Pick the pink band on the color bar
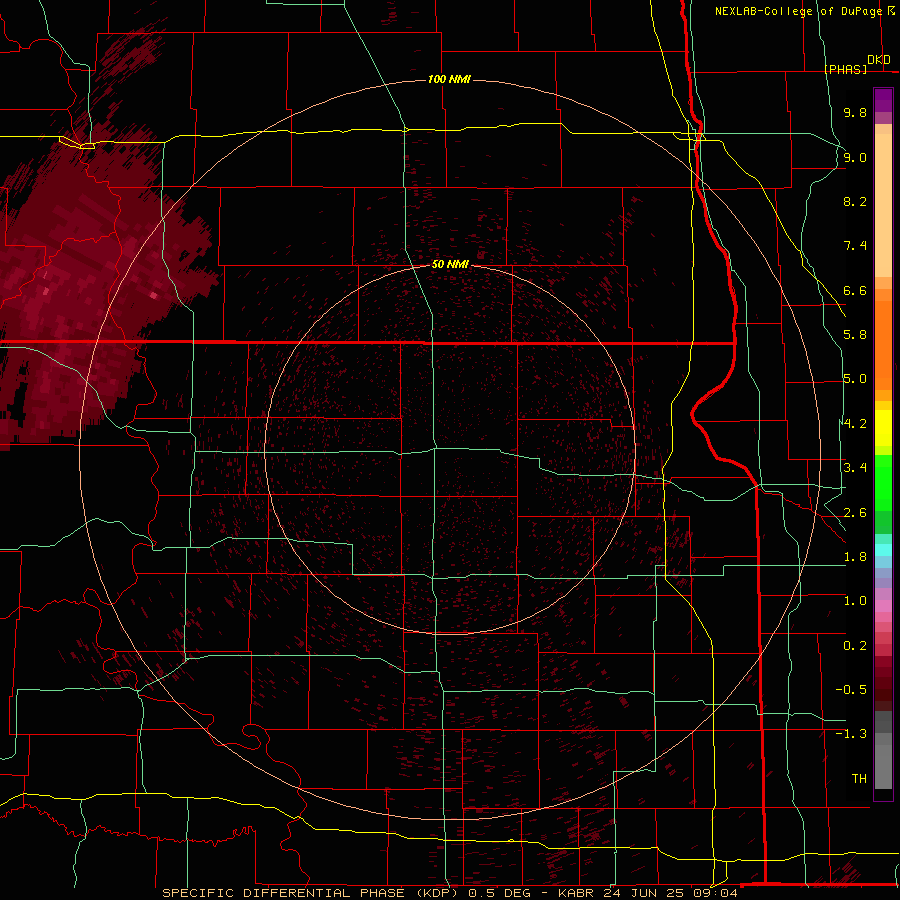This screenshot has width=900, height=900. tap(883, 606)
